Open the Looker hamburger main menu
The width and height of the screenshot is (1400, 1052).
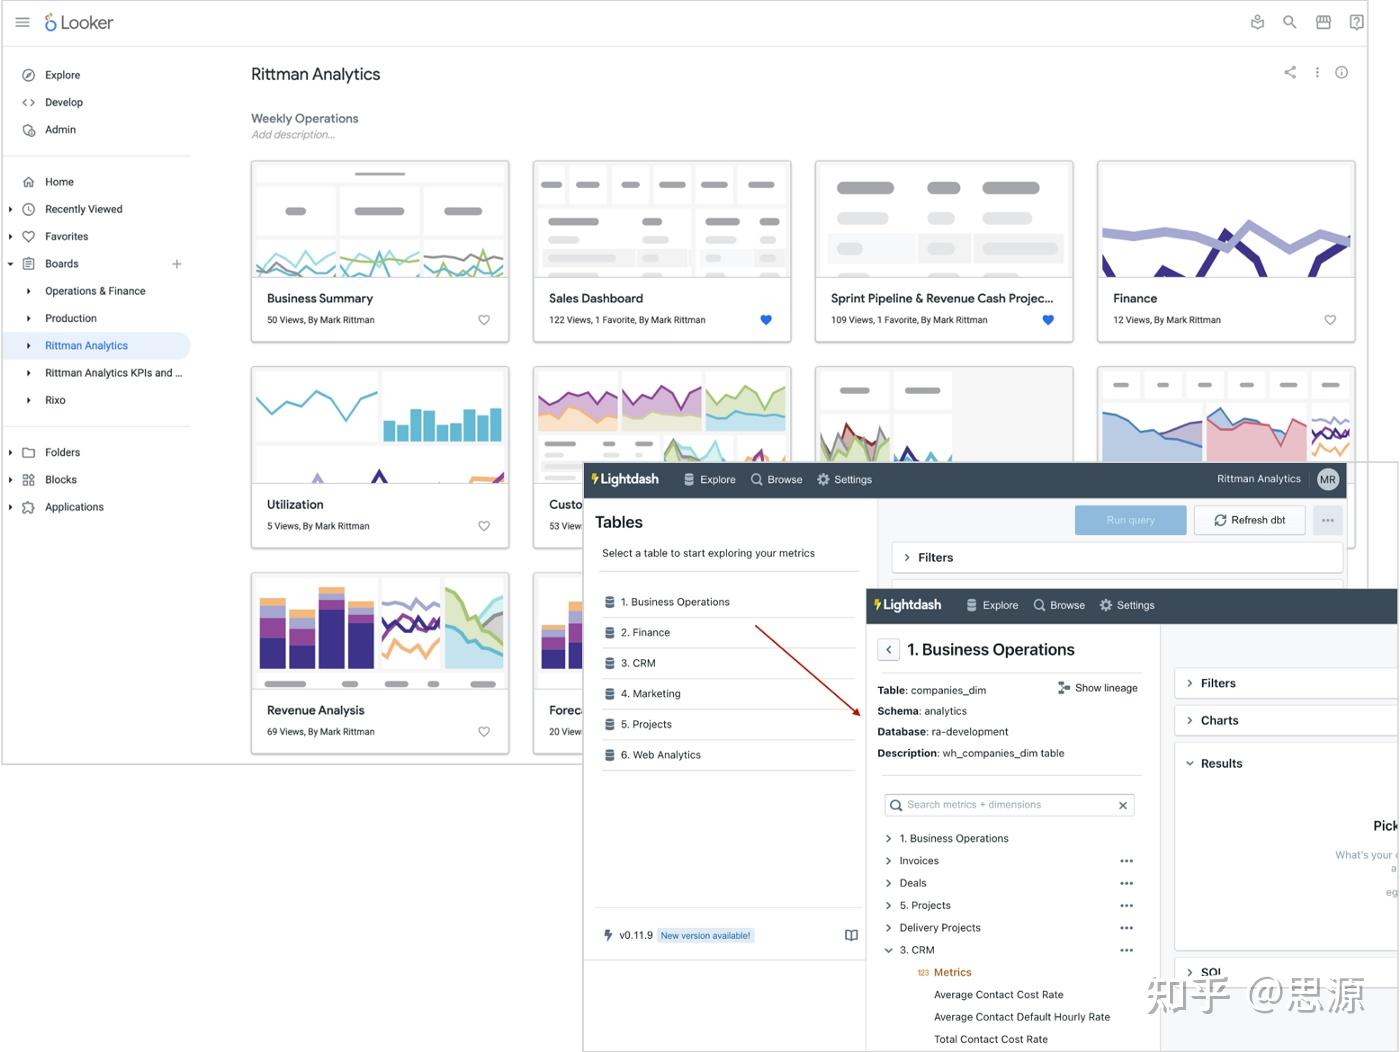[x=22, y=22]
